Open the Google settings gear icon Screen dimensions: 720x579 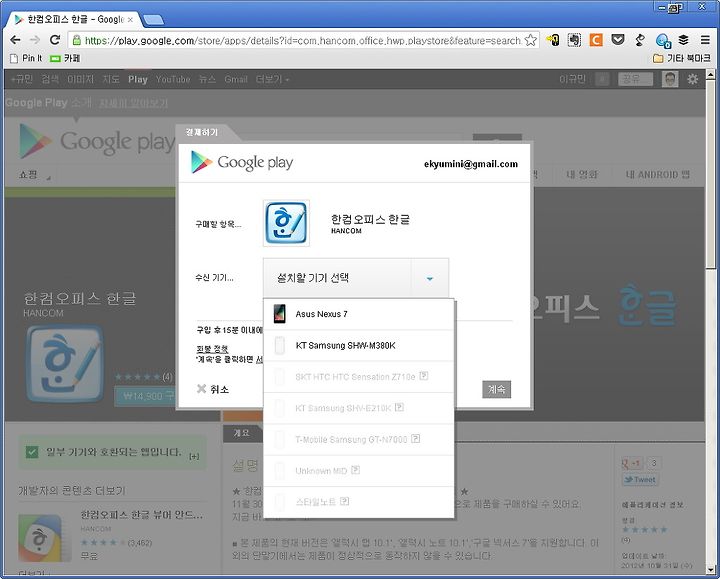tap(692, 79)
